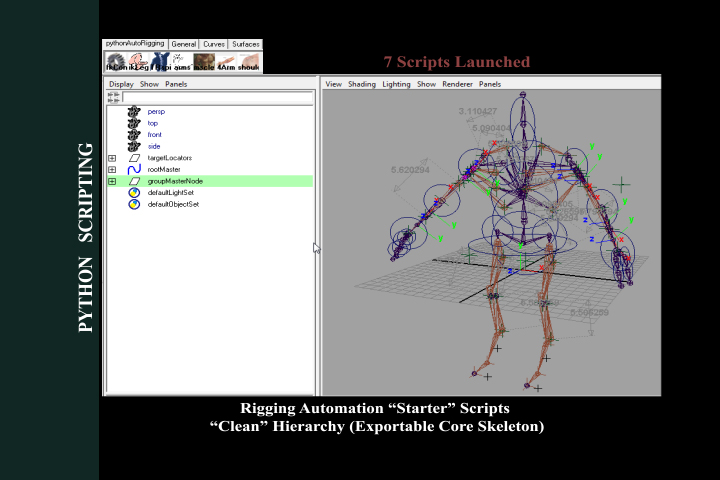This screenshot has height=480, width=720.
Task: Expand the targetLocators node
Action: [112, 158]
